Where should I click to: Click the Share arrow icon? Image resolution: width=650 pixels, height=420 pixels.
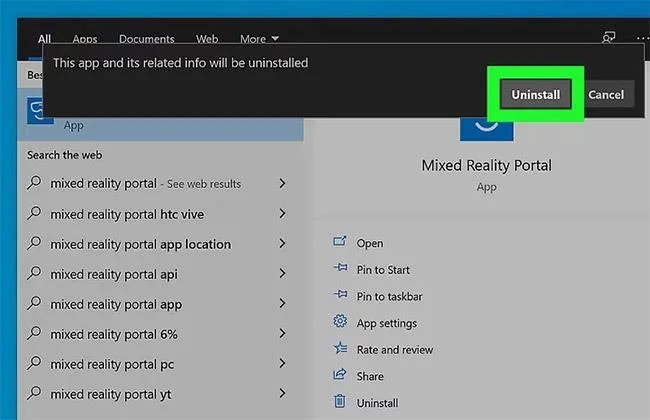pyautogui.click(x=340, y=374)
